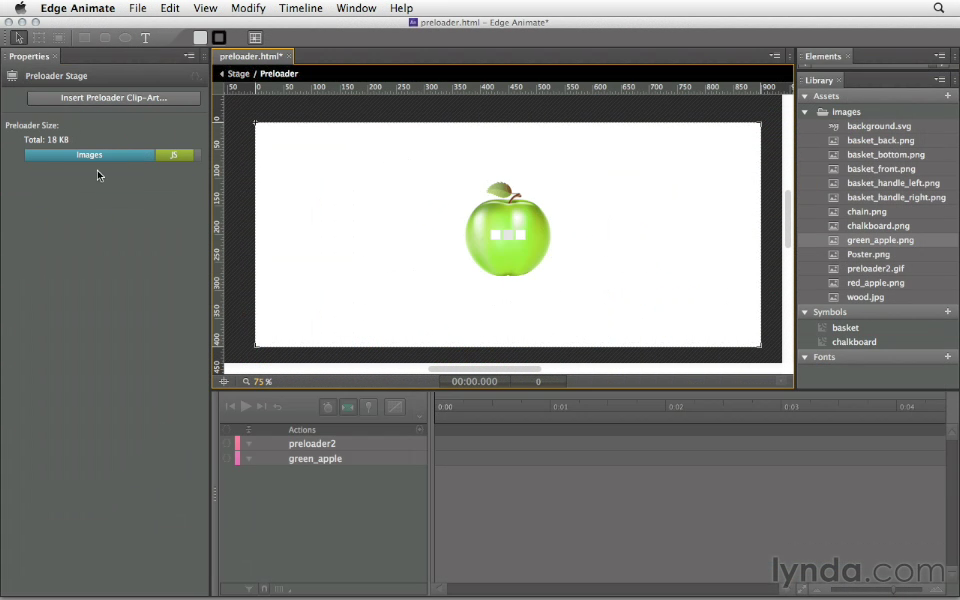Collapse the images folder
This screenshot has width=960, height=600.
[x=806, y=112]
